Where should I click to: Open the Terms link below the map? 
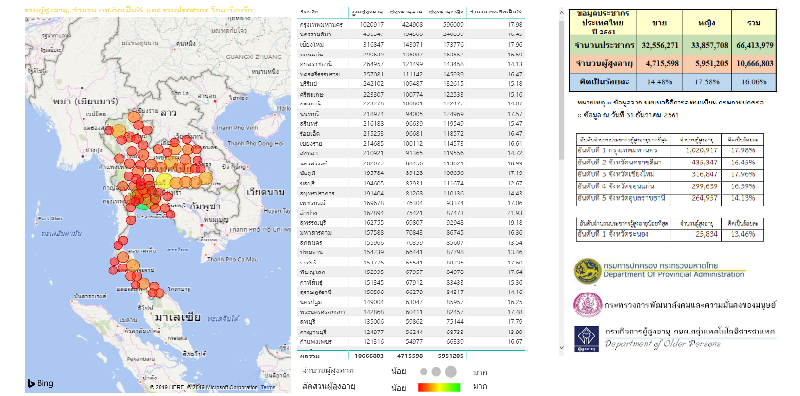268,387
